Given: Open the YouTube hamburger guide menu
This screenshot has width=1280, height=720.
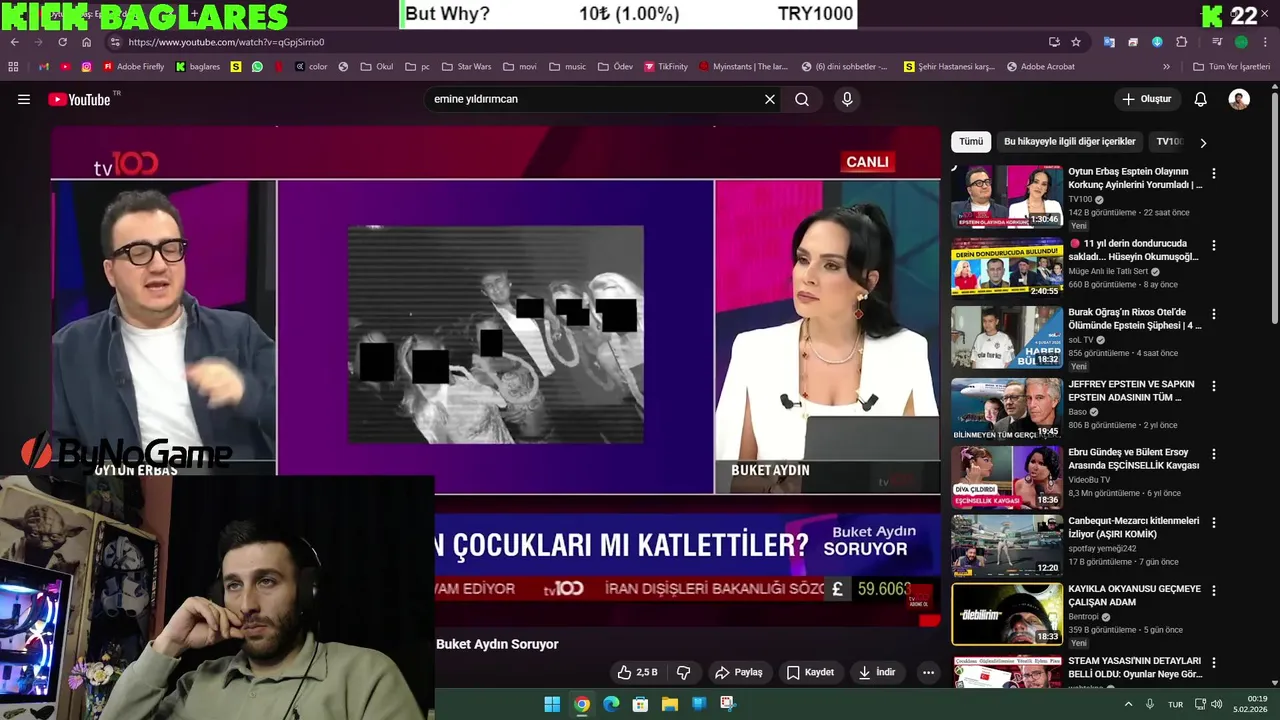Looking at the screenshot, I should pyautogui.click(x=24, y=99).
